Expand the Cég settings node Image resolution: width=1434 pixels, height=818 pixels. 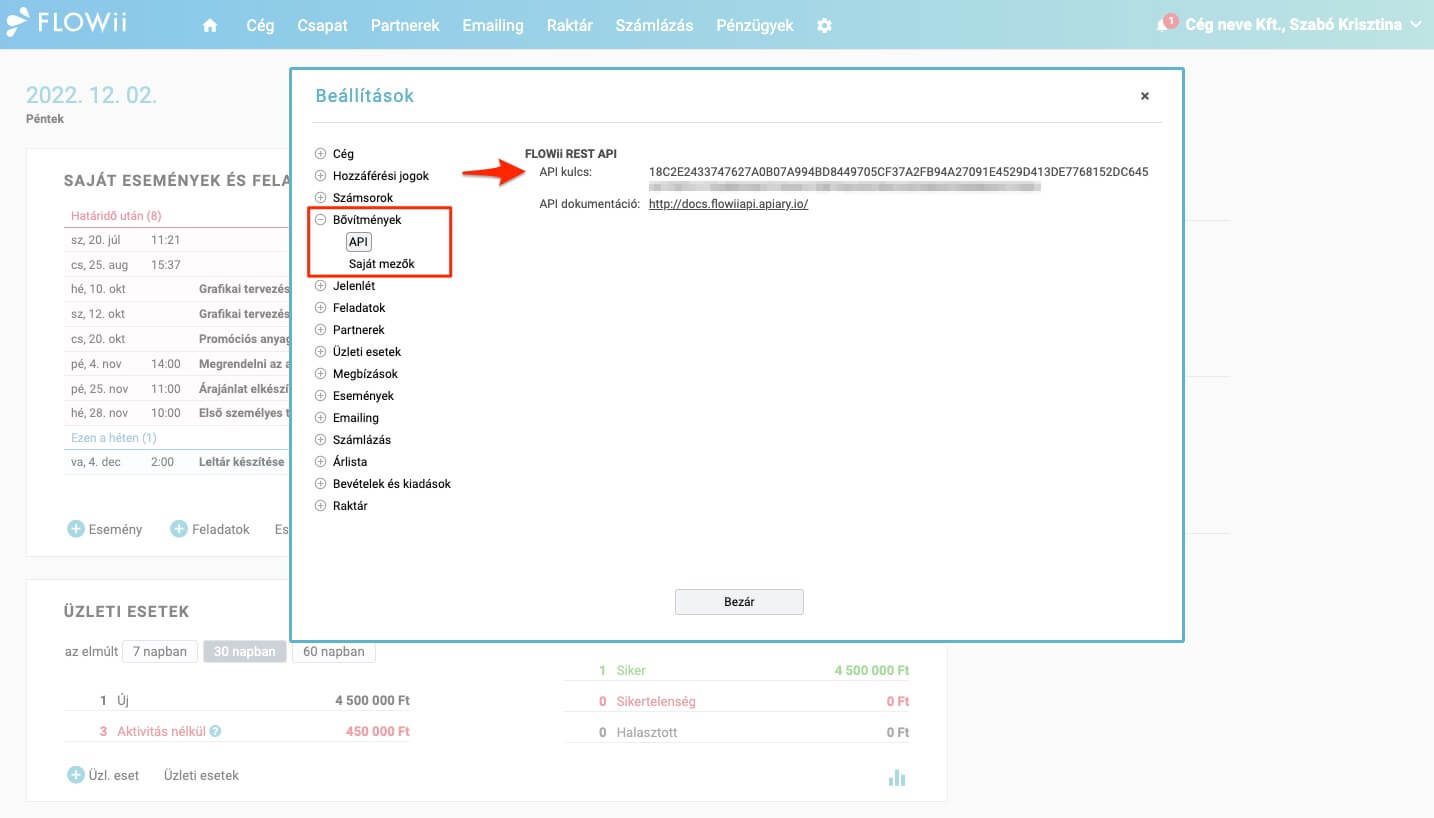[321, 154]
